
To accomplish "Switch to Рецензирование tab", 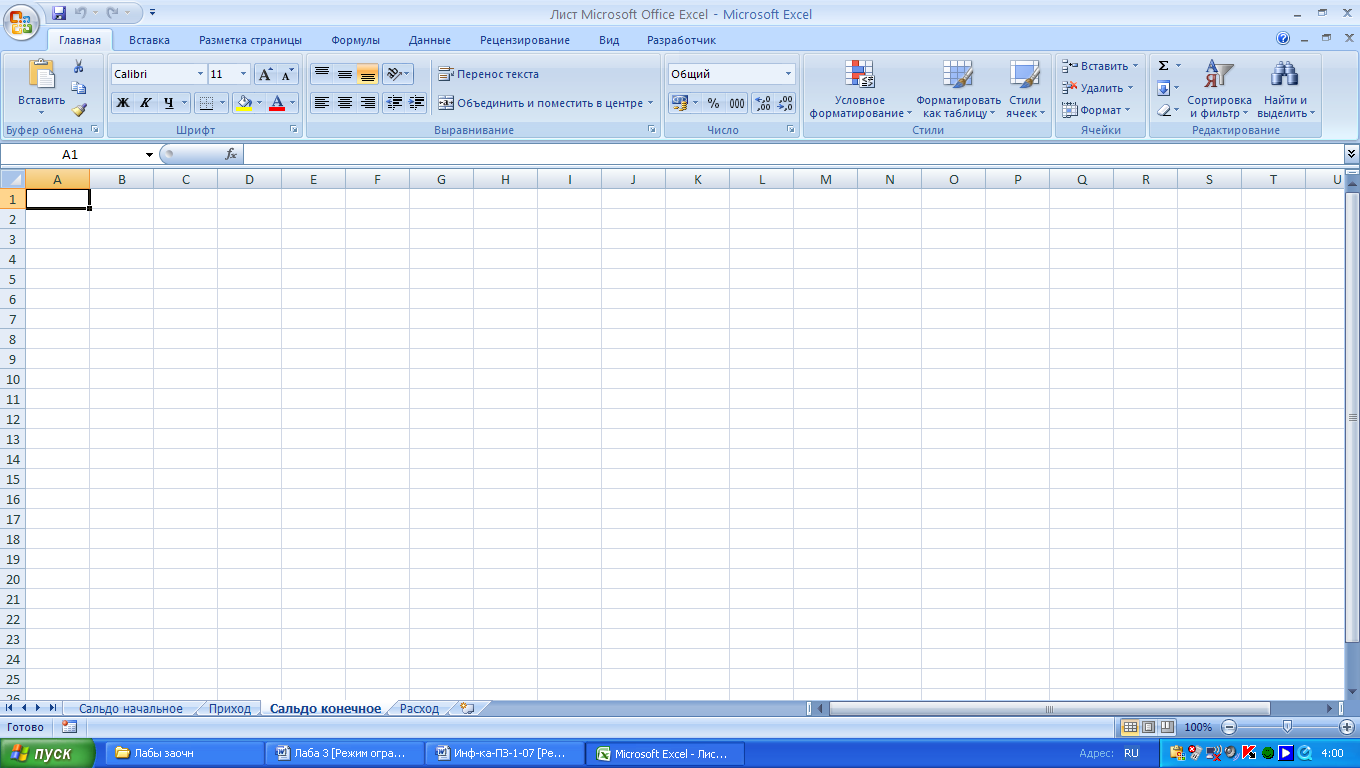I will (525, 41).
